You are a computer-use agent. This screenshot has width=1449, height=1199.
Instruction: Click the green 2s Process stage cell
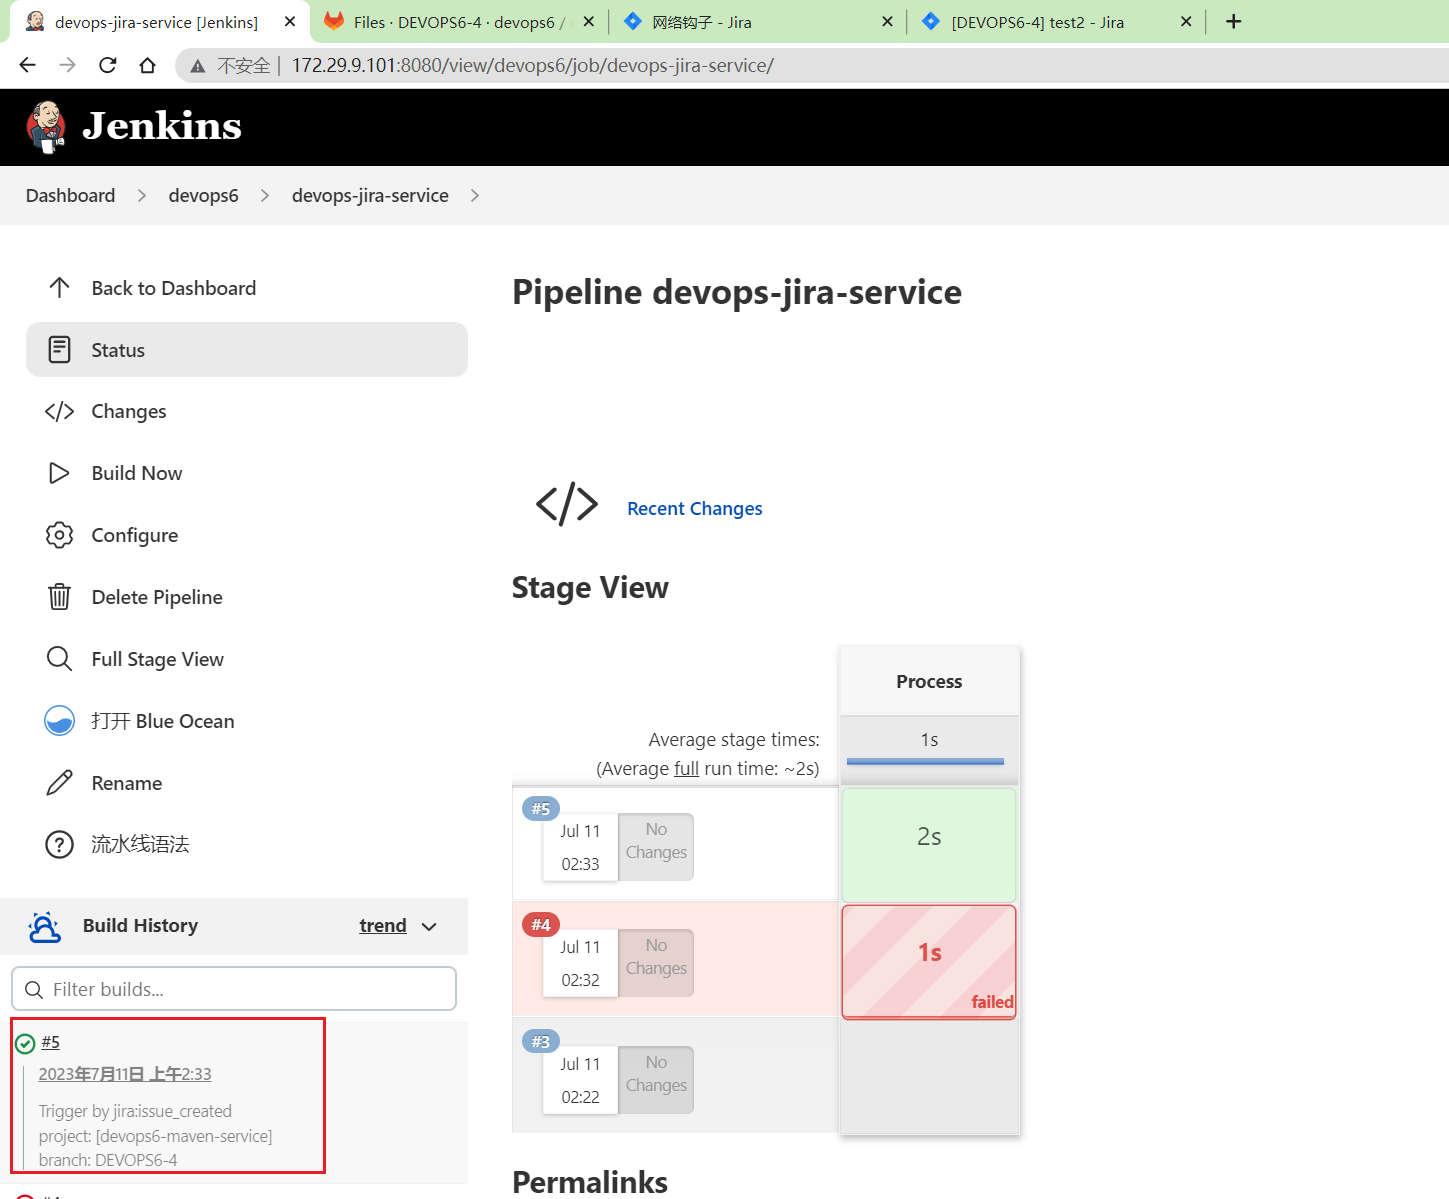[x=929, y=845]
